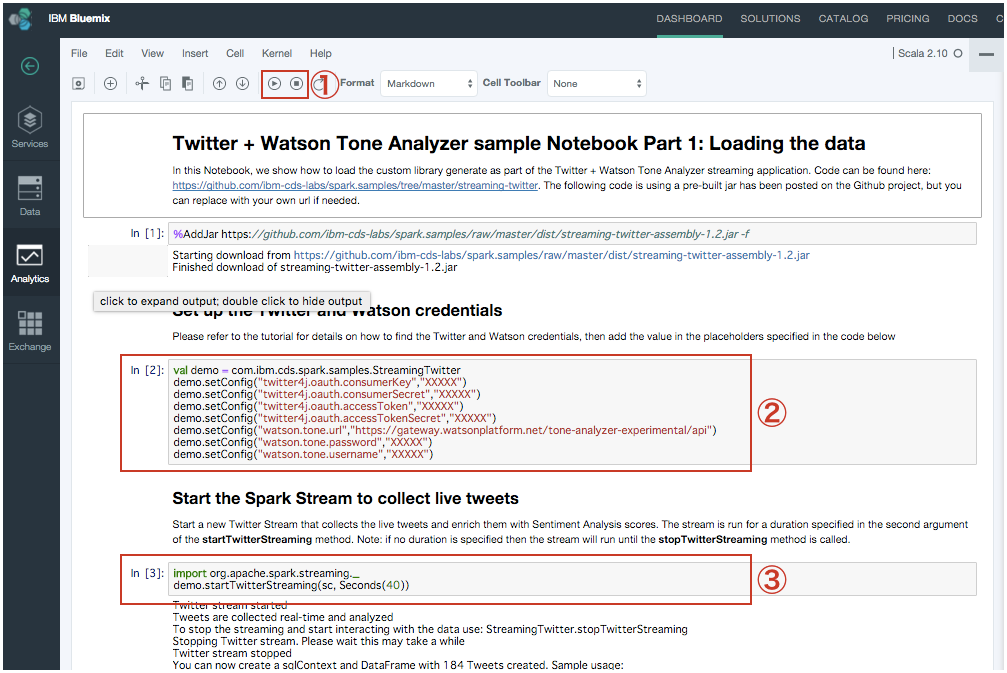Select the Analytics sidebar section
Viewport: 1007px width, 673px height.
[30, 263]
